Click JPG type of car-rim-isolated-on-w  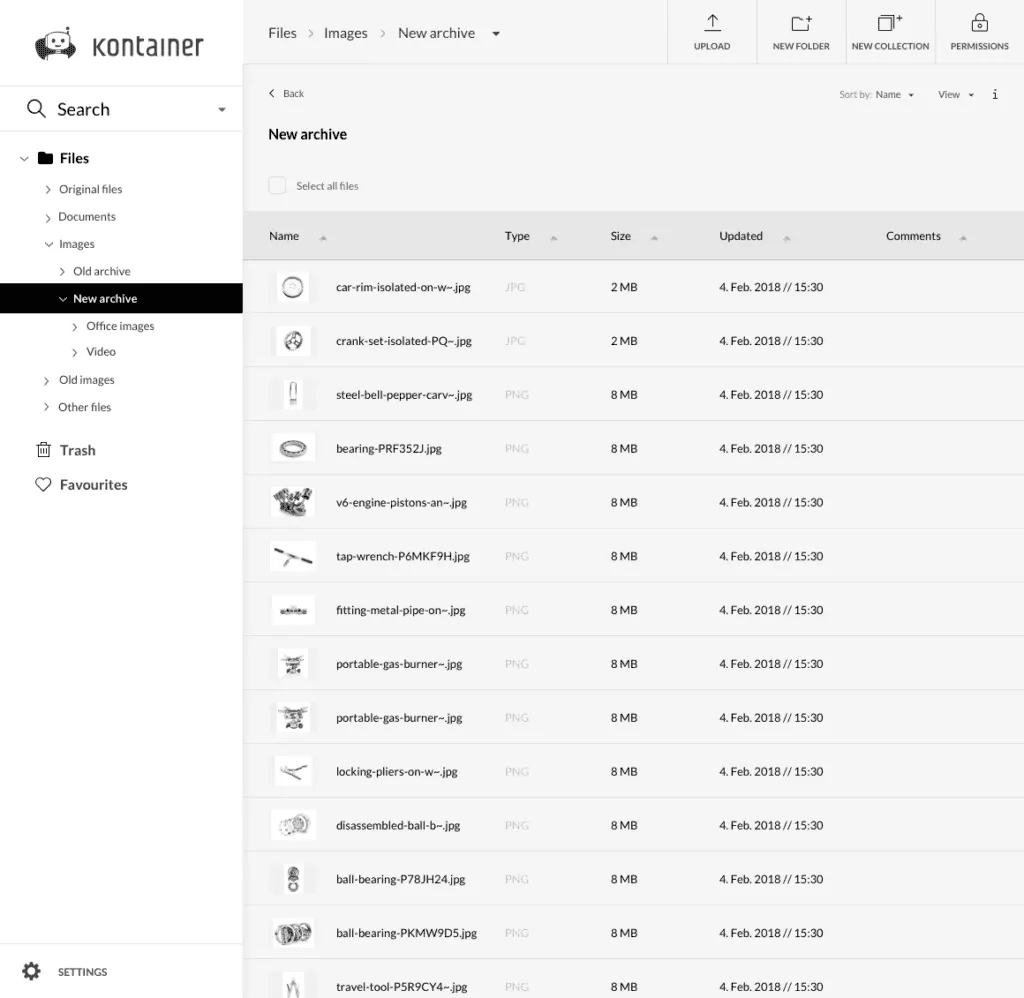point(515,287)
